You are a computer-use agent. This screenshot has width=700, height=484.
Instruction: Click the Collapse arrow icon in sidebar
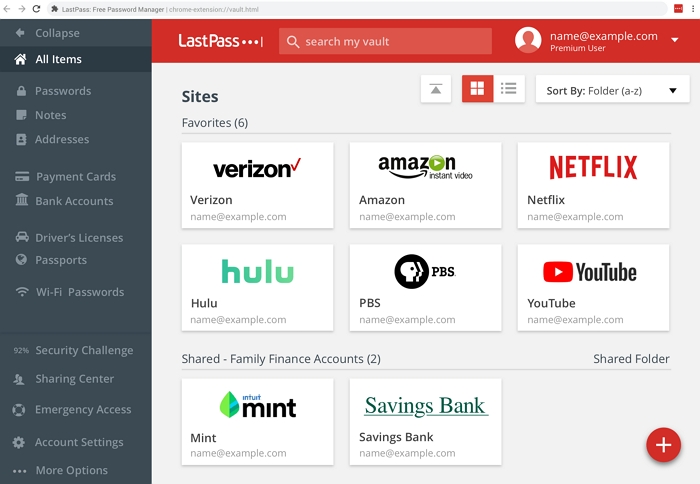[20, 33]
